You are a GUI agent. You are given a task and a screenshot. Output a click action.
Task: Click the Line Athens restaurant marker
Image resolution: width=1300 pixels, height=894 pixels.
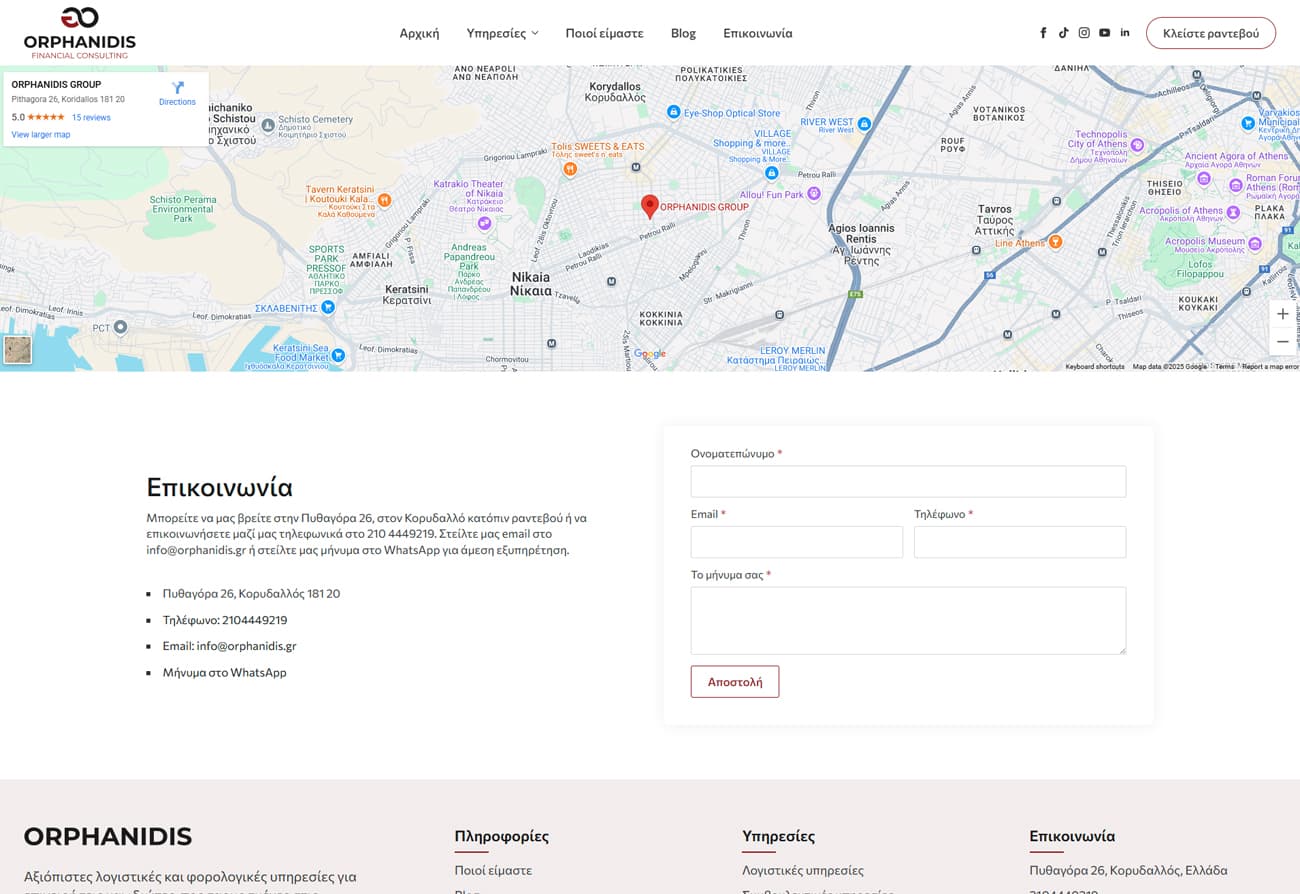tap(1055, 242)
